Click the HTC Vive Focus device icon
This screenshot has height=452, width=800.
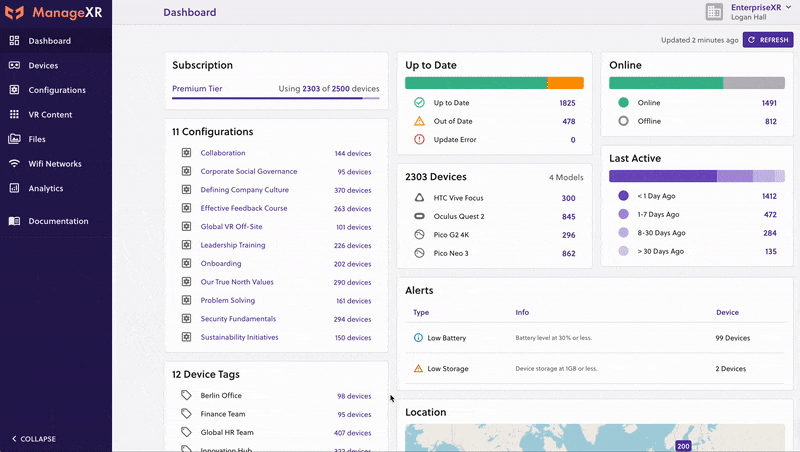coord(419,197)
